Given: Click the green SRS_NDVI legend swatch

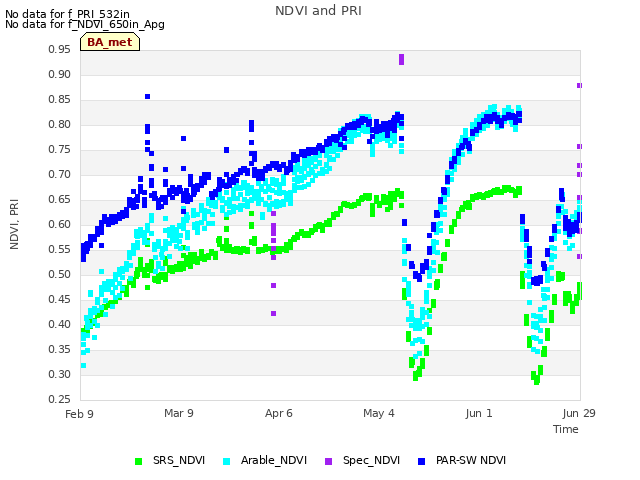Looking at the screenshot, I should tap(138, 461).
